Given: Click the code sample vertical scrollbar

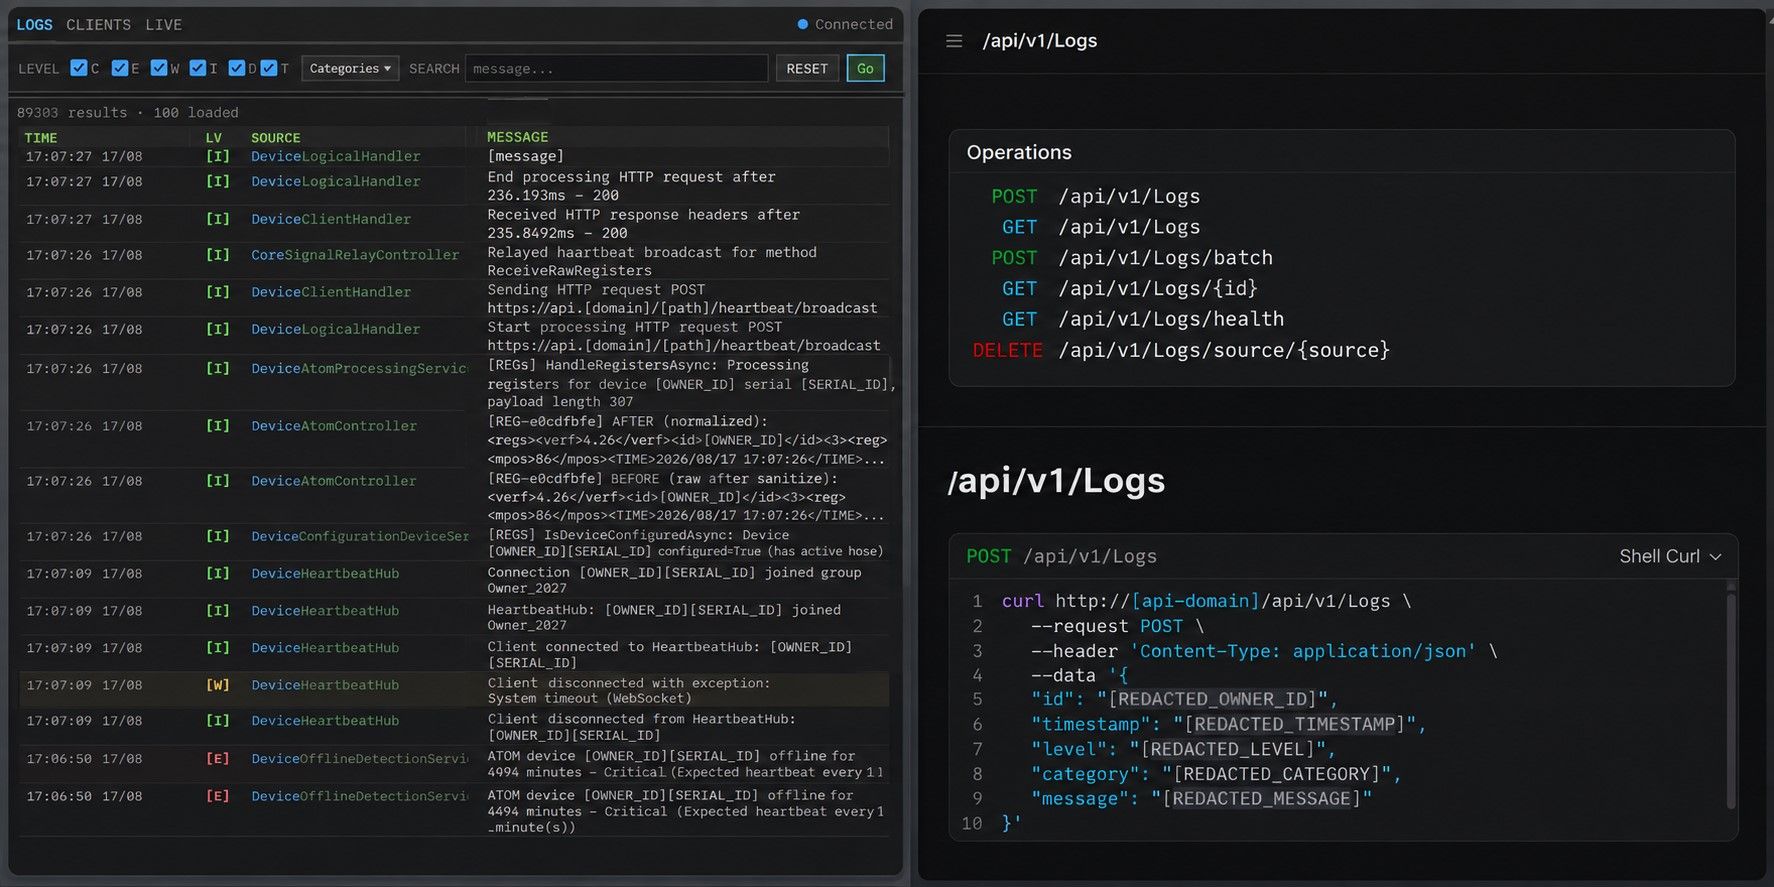Looking at the screenshot, I should 1730,700.
